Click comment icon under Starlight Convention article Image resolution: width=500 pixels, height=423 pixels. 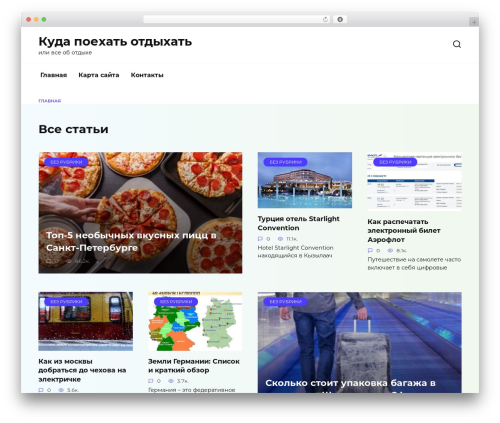click(260, 239)
